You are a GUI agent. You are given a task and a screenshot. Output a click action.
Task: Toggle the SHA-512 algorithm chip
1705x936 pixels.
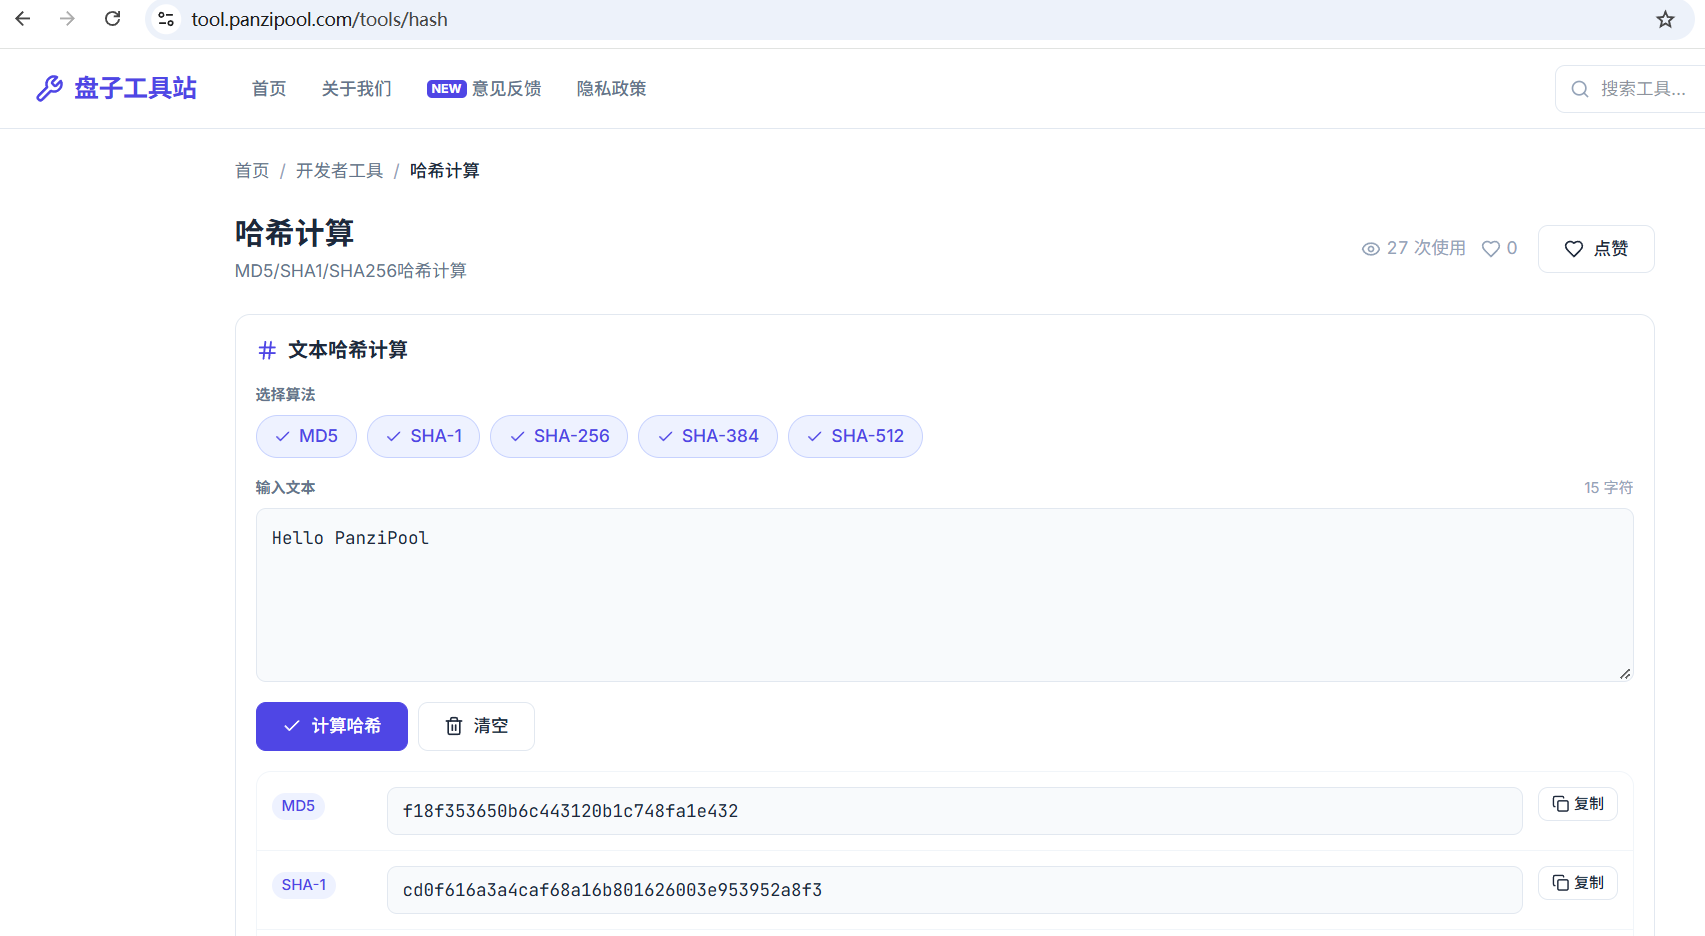(855, 436)
